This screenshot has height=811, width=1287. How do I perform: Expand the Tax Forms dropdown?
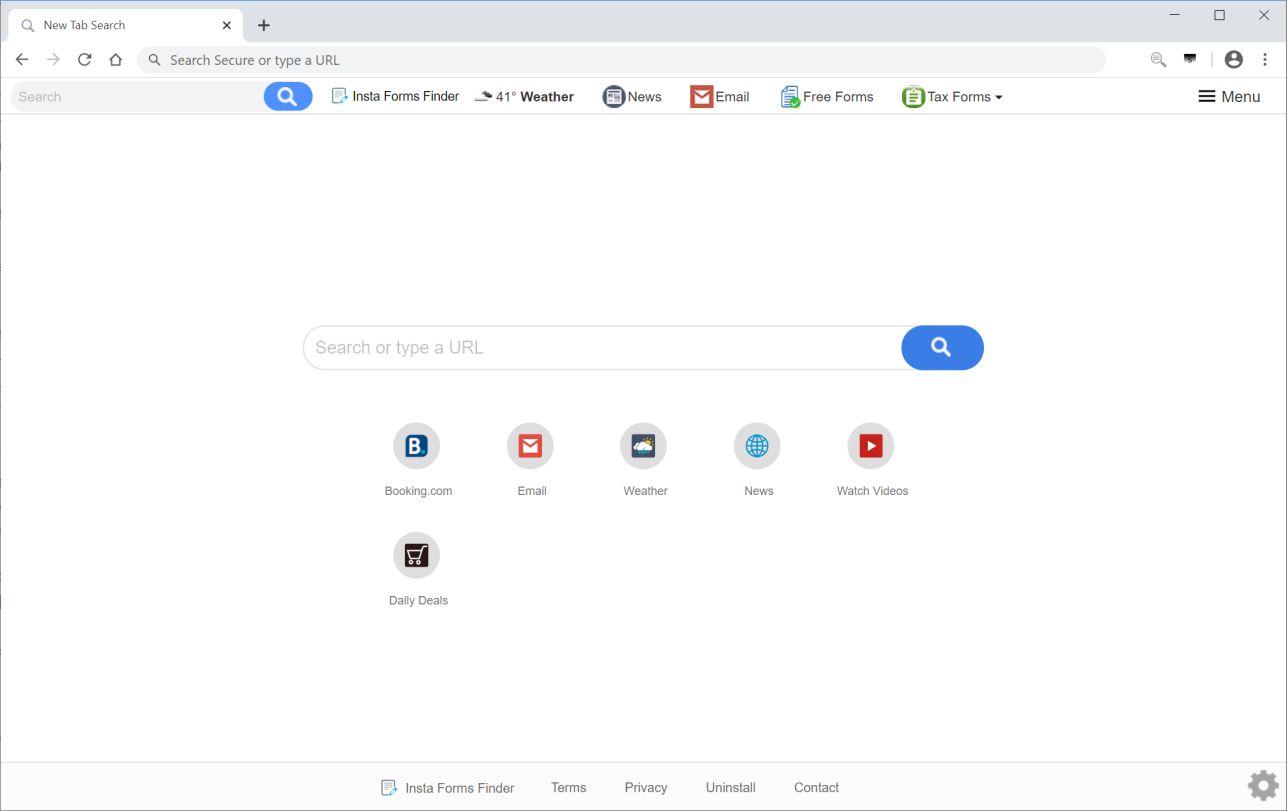point(951,96)
